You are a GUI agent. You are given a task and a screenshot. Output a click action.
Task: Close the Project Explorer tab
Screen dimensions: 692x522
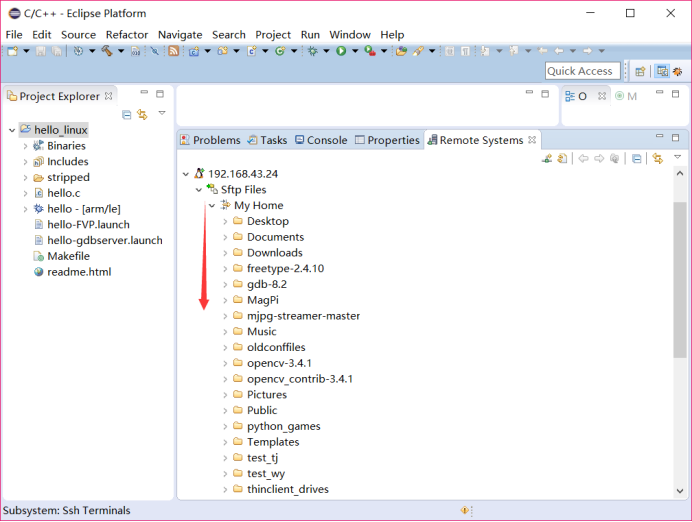(109, 96)
